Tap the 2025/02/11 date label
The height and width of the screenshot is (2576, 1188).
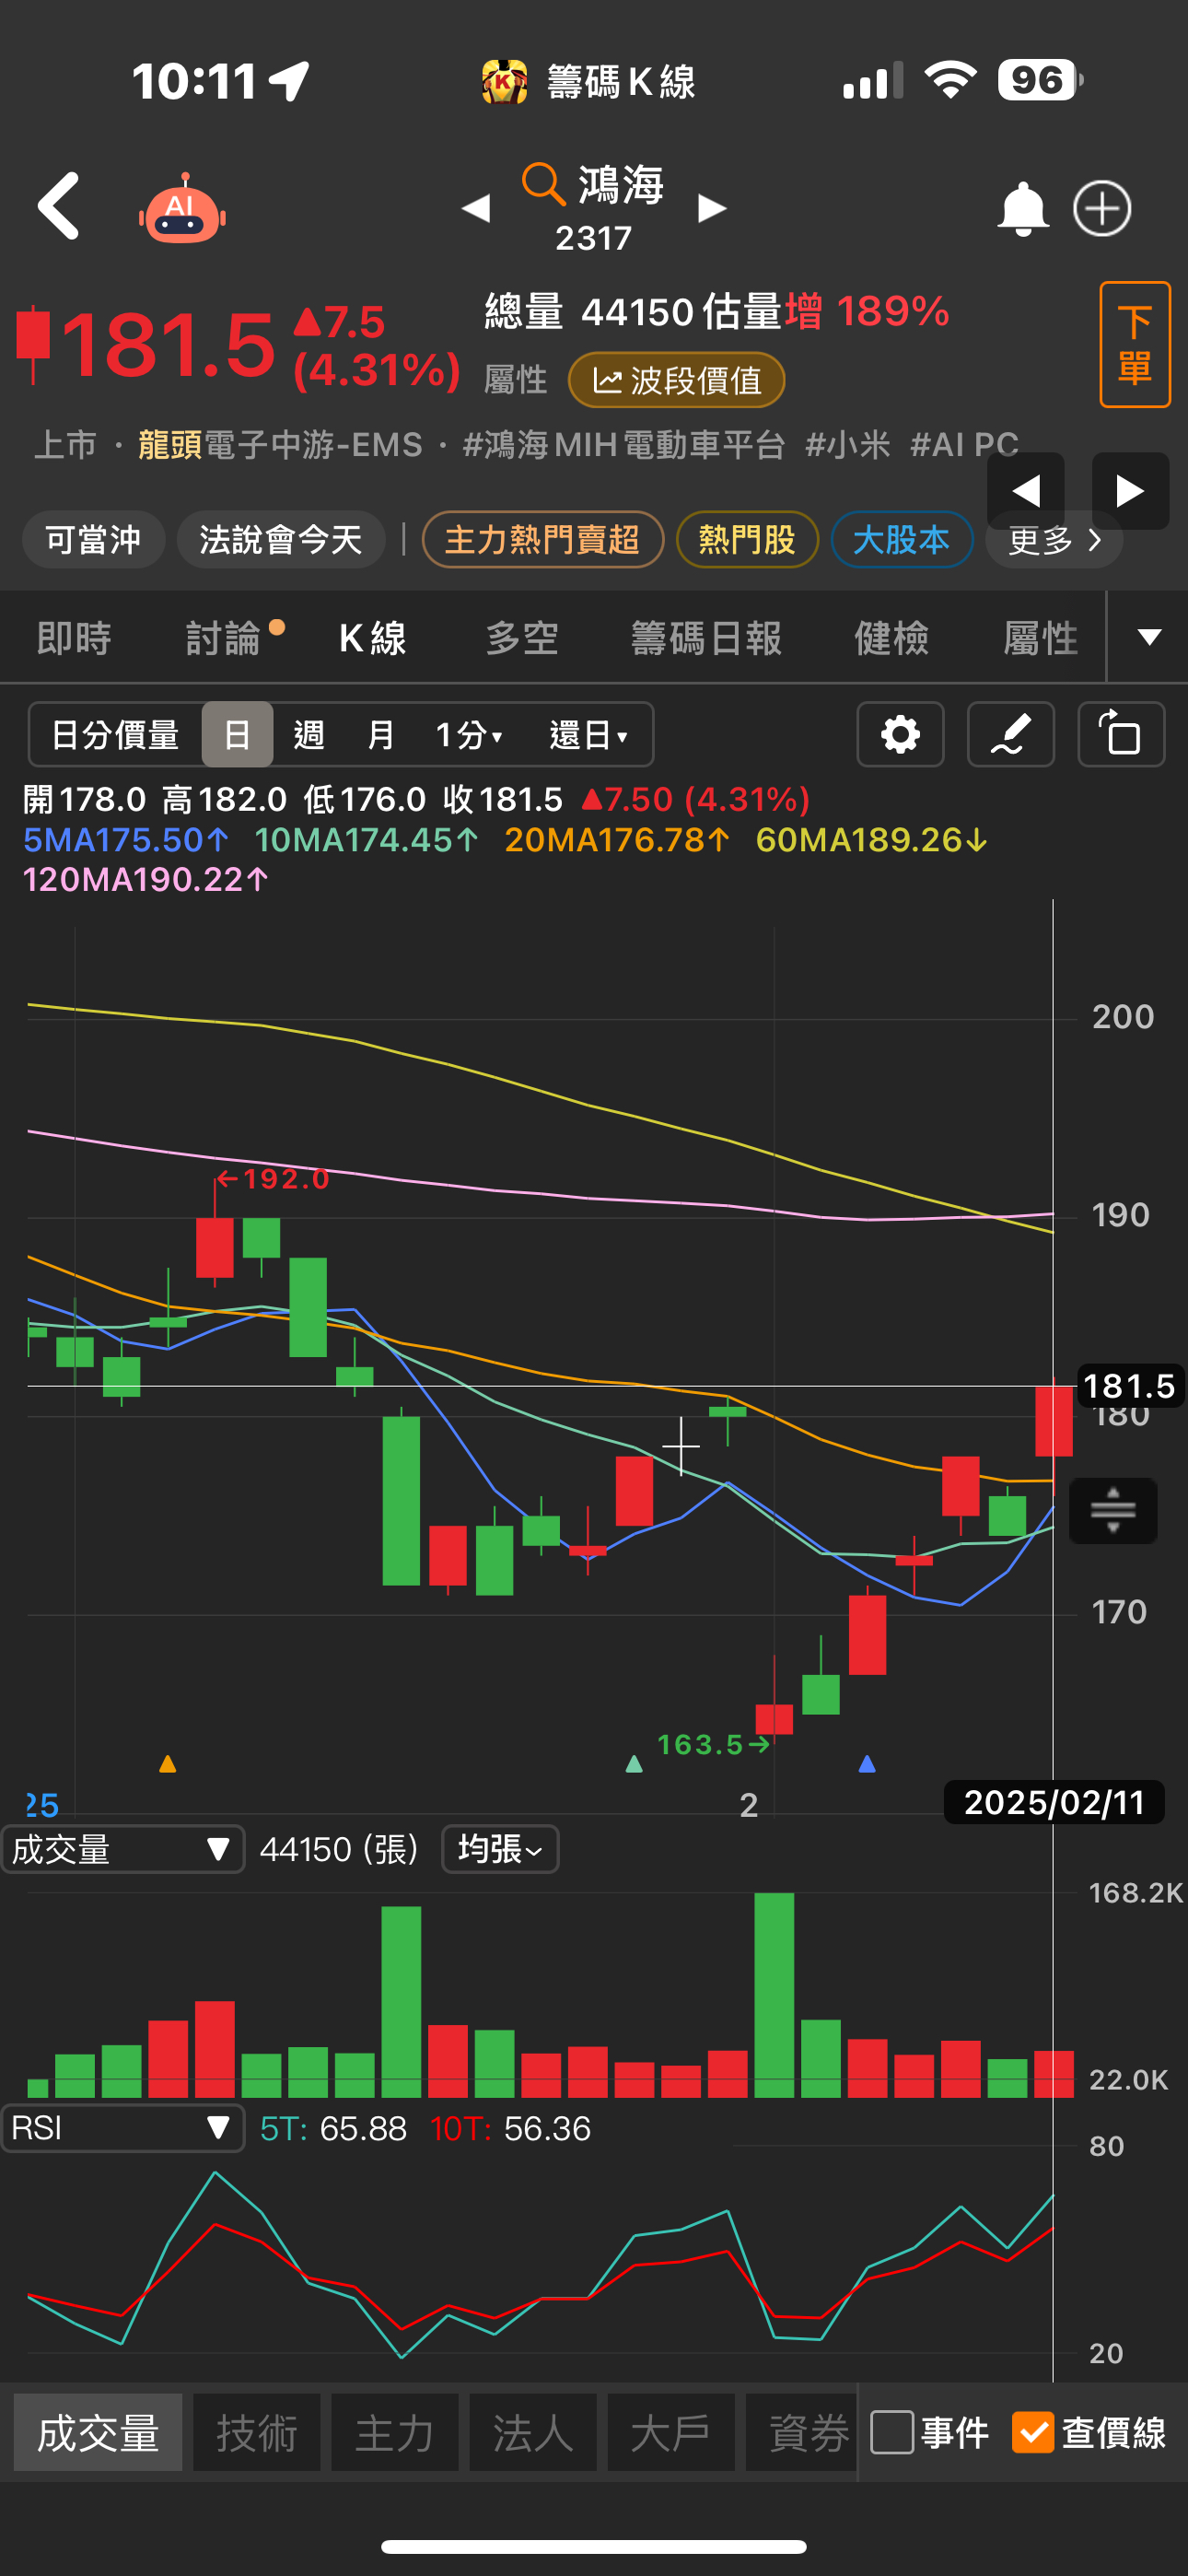click(x=1054, y=1802)
